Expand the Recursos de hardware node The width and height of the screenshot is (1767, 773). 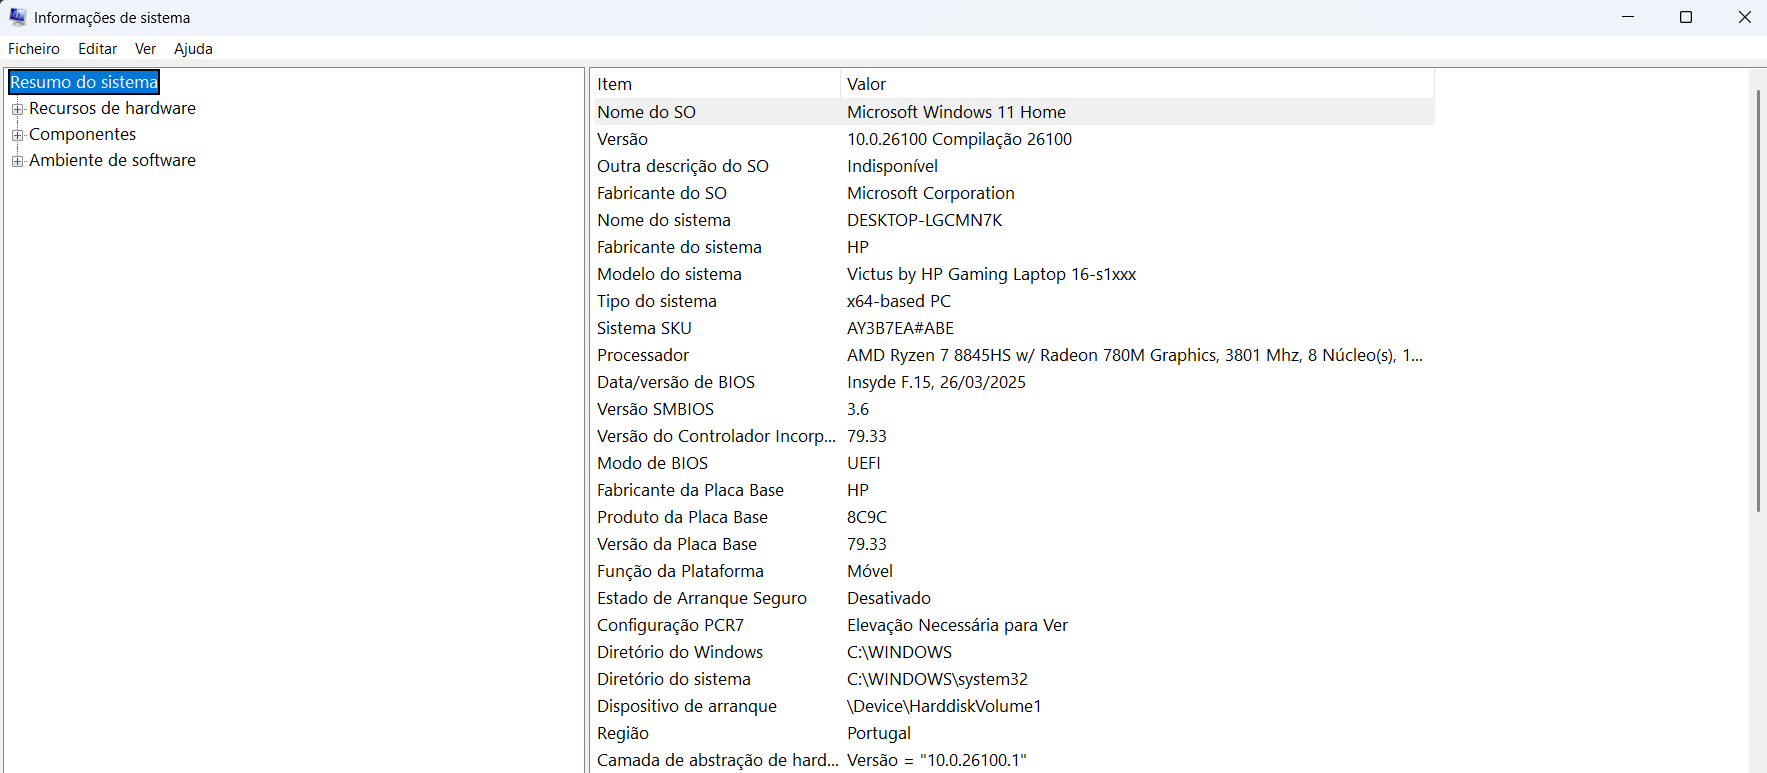point(17,109)
